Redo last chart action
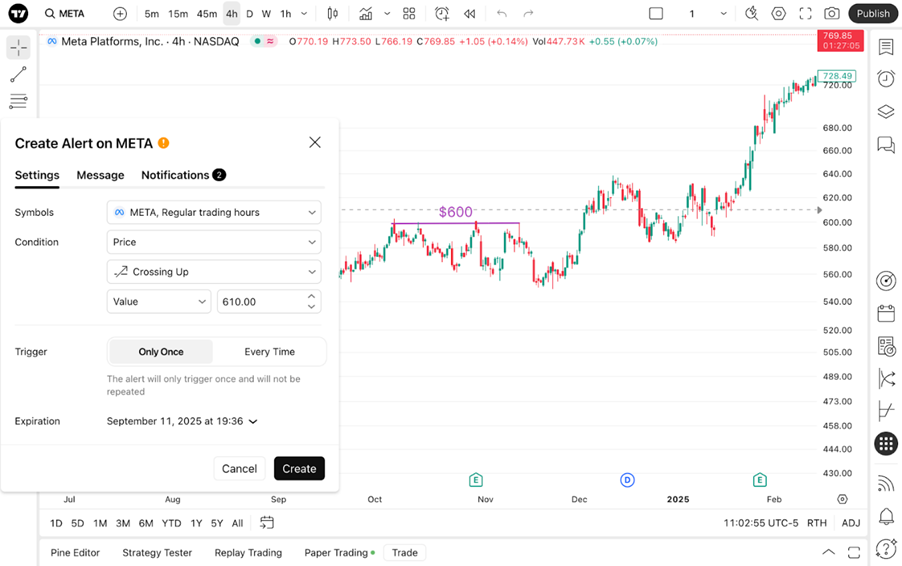This screenshot has height=566, width=902. (528, 13)
